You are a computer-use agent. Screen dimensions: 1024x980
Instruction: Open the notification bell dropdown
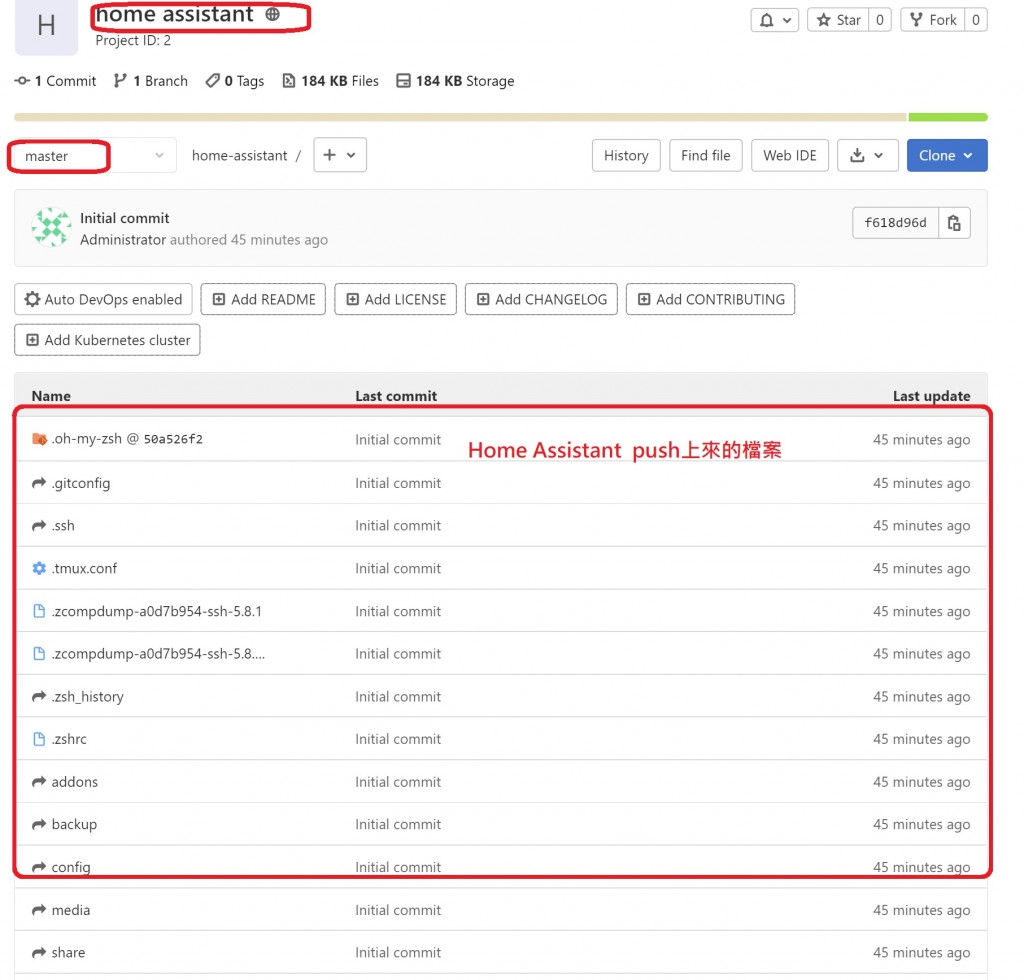(x=774, y=20)
